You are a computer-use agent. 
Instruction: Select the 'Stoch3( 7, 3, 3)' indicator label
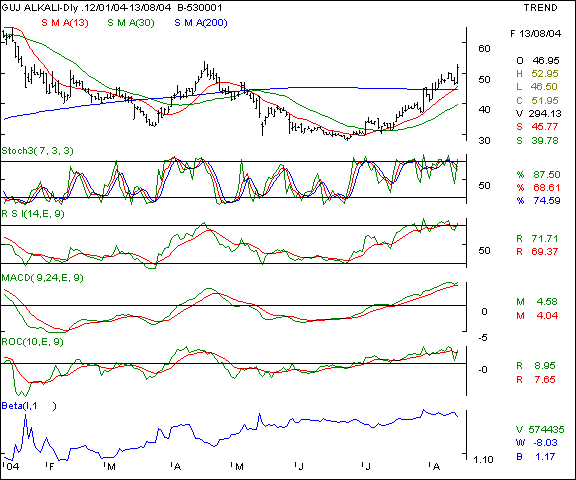[x=37, y=151]
